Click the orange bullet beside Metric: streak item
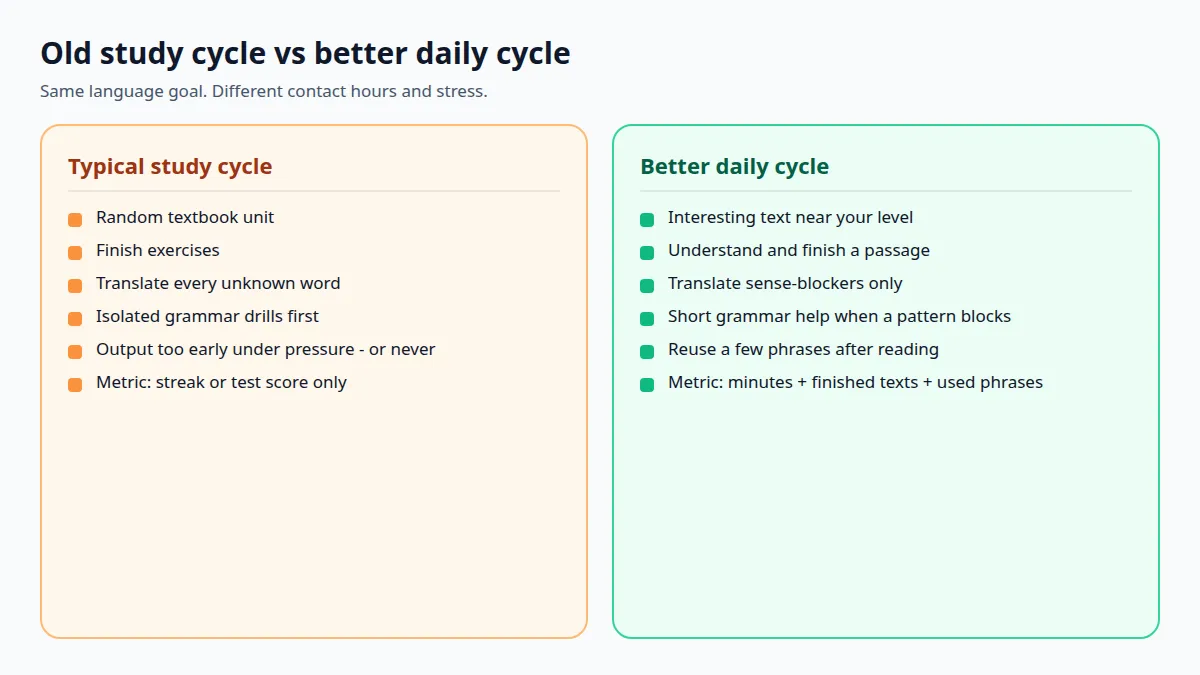1200x675 pixels. pyautogui.click(x=75, y=385)
